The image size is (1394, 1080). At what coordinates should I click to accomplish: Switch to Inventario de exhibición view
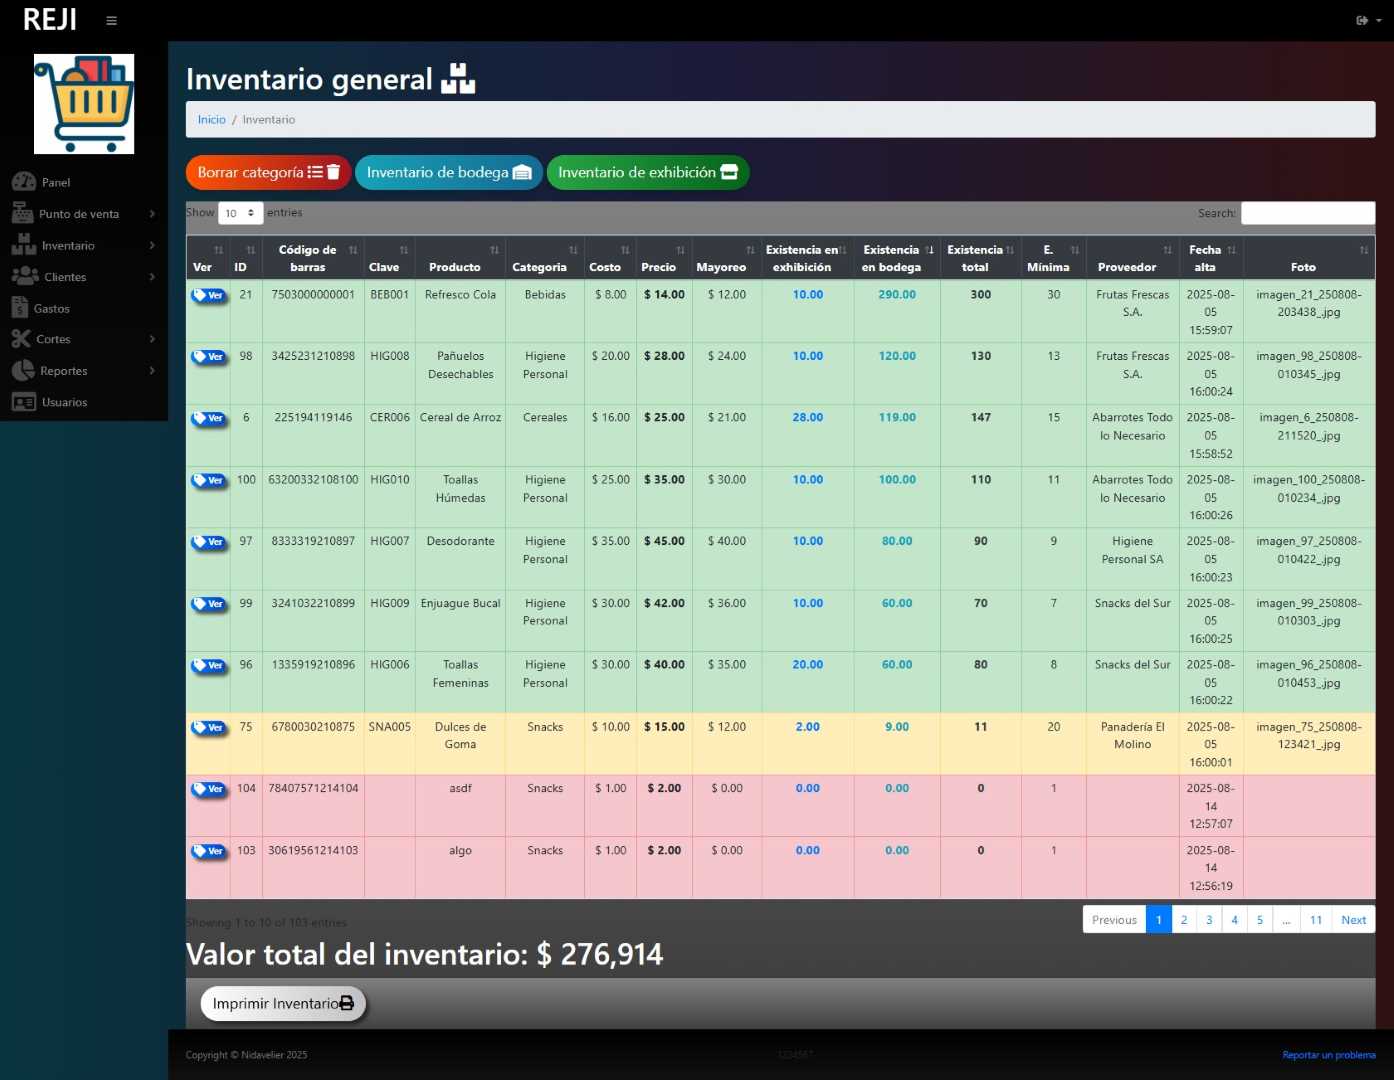(647, 173)
